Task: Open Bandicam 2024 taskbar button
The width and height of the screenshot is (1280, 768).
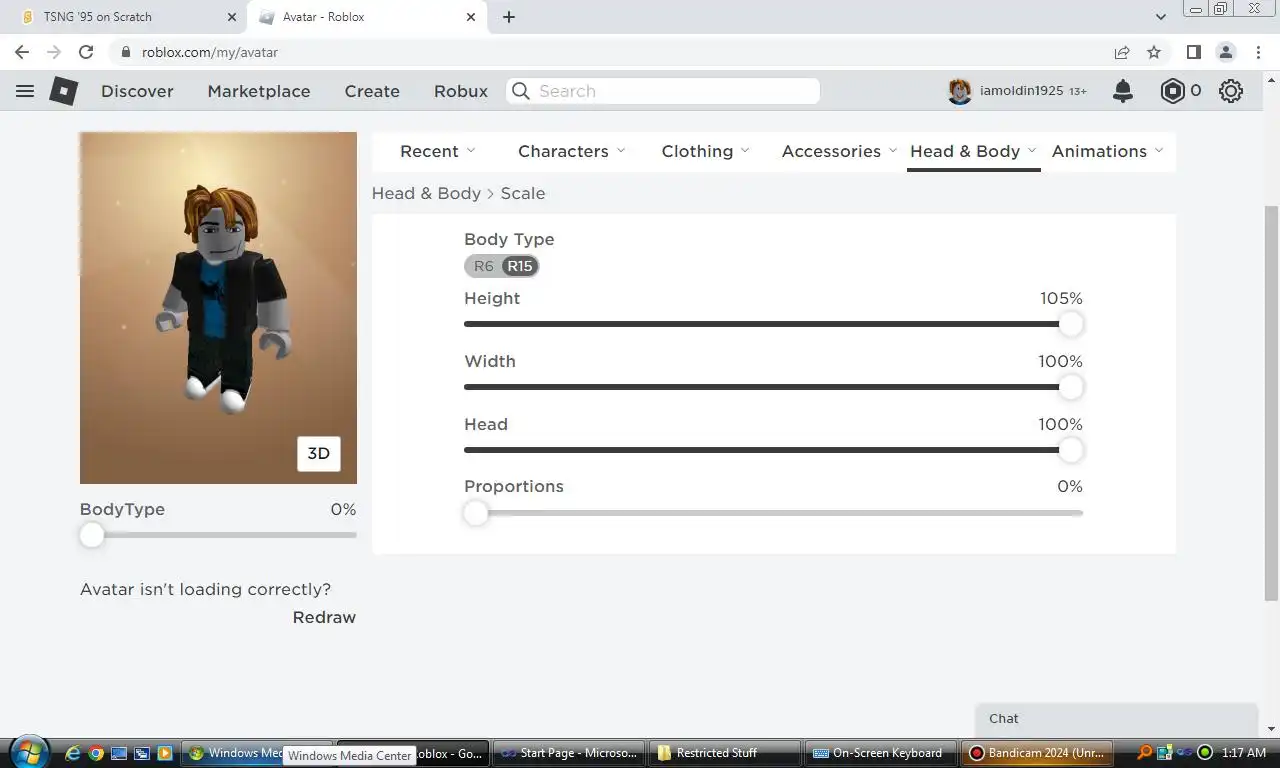Action: click(1037, 753)
